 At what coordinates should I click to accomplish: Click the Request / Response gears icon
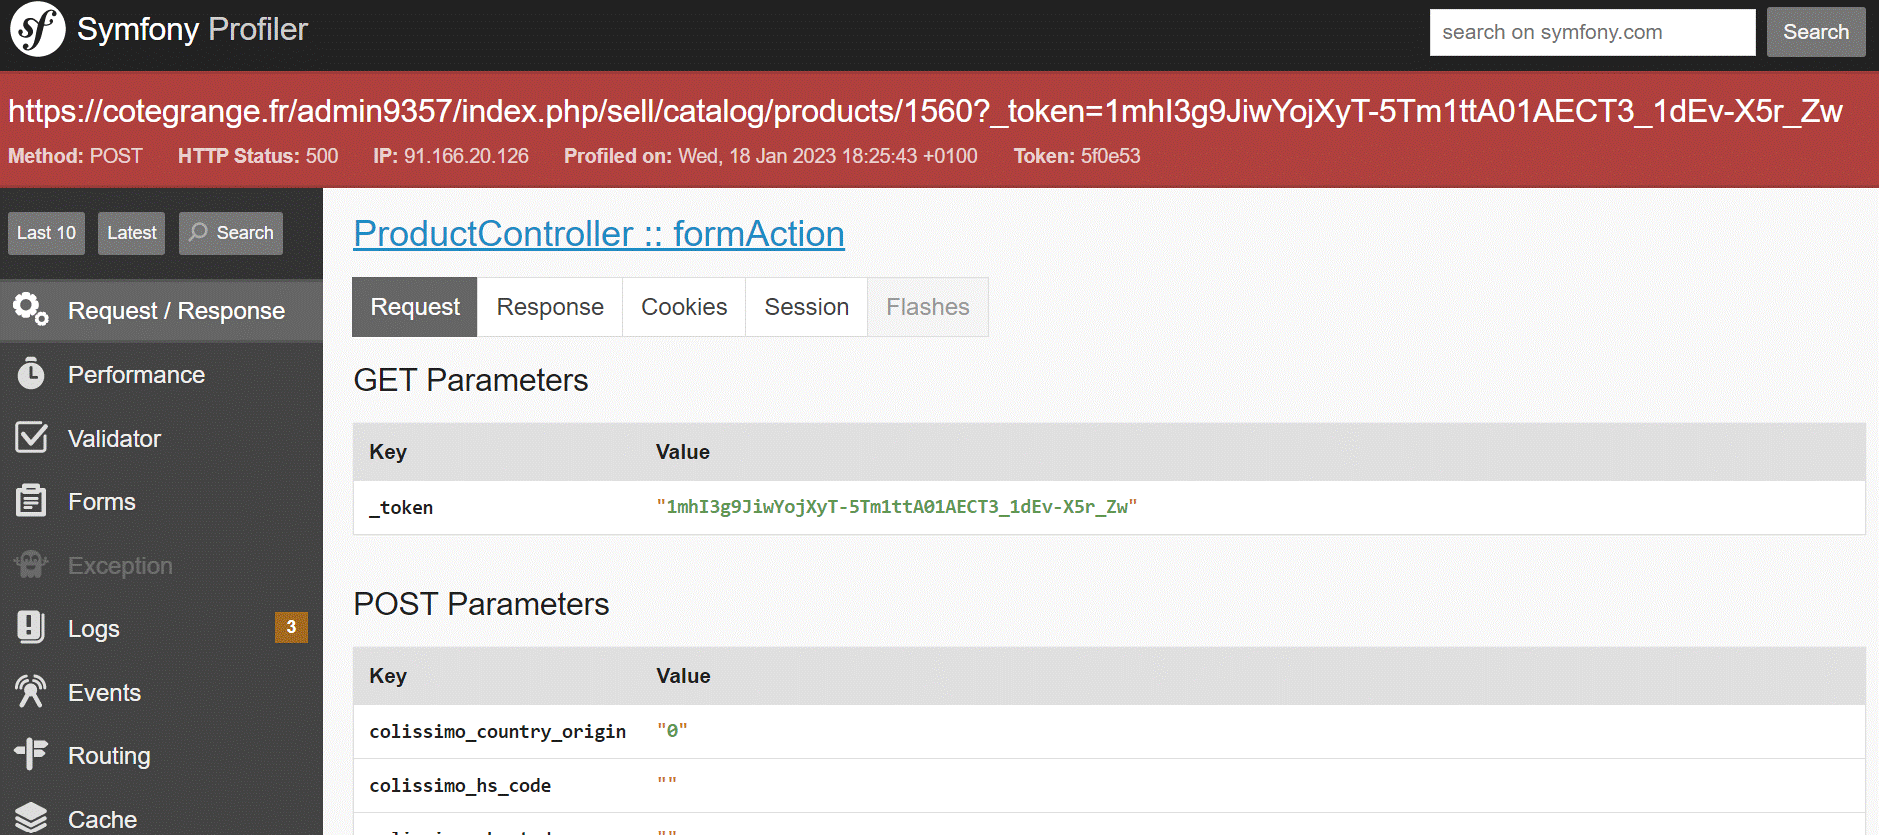click(x=31, y=310)
